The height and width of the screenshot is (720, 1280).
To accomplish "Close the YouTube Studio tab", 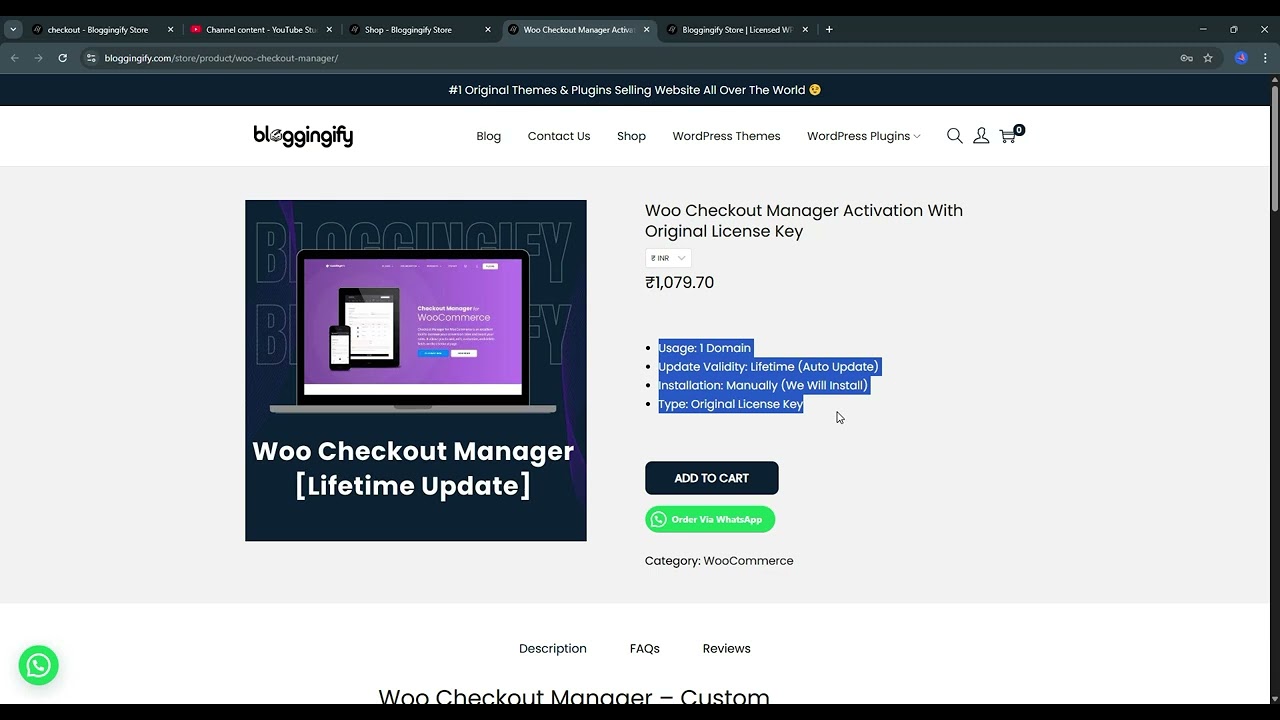I will click(x=329, y=29).
